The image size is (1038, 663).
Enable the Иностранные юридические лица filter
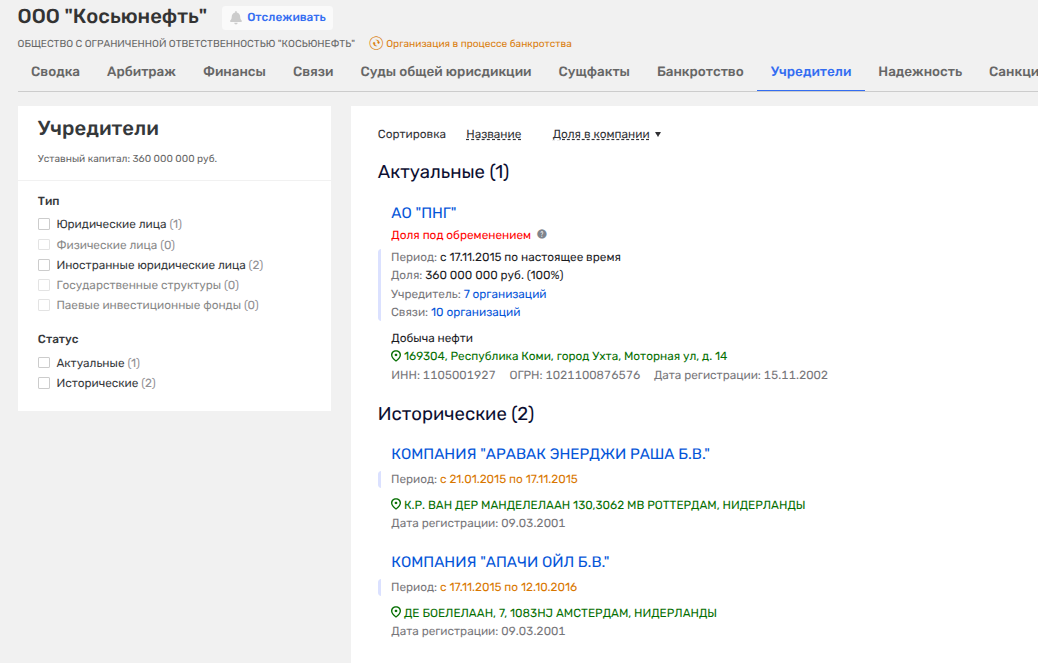pyautogui.click(x=44, y=265)
